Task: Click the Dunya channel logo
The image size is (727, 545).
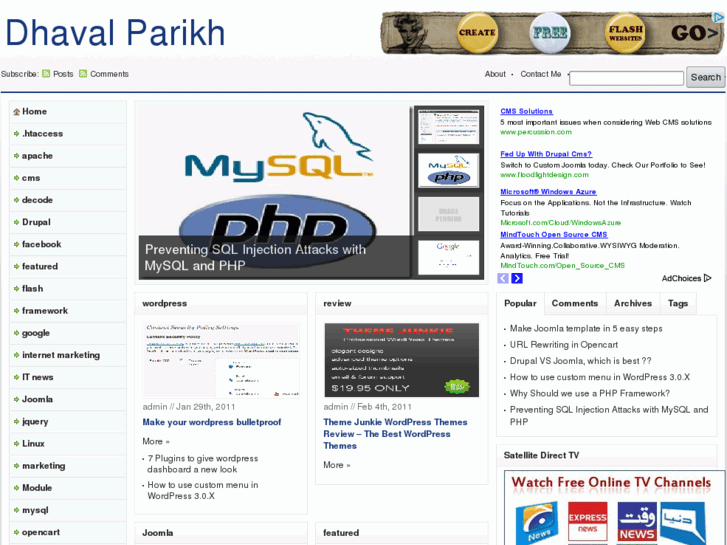Action: 683,522
